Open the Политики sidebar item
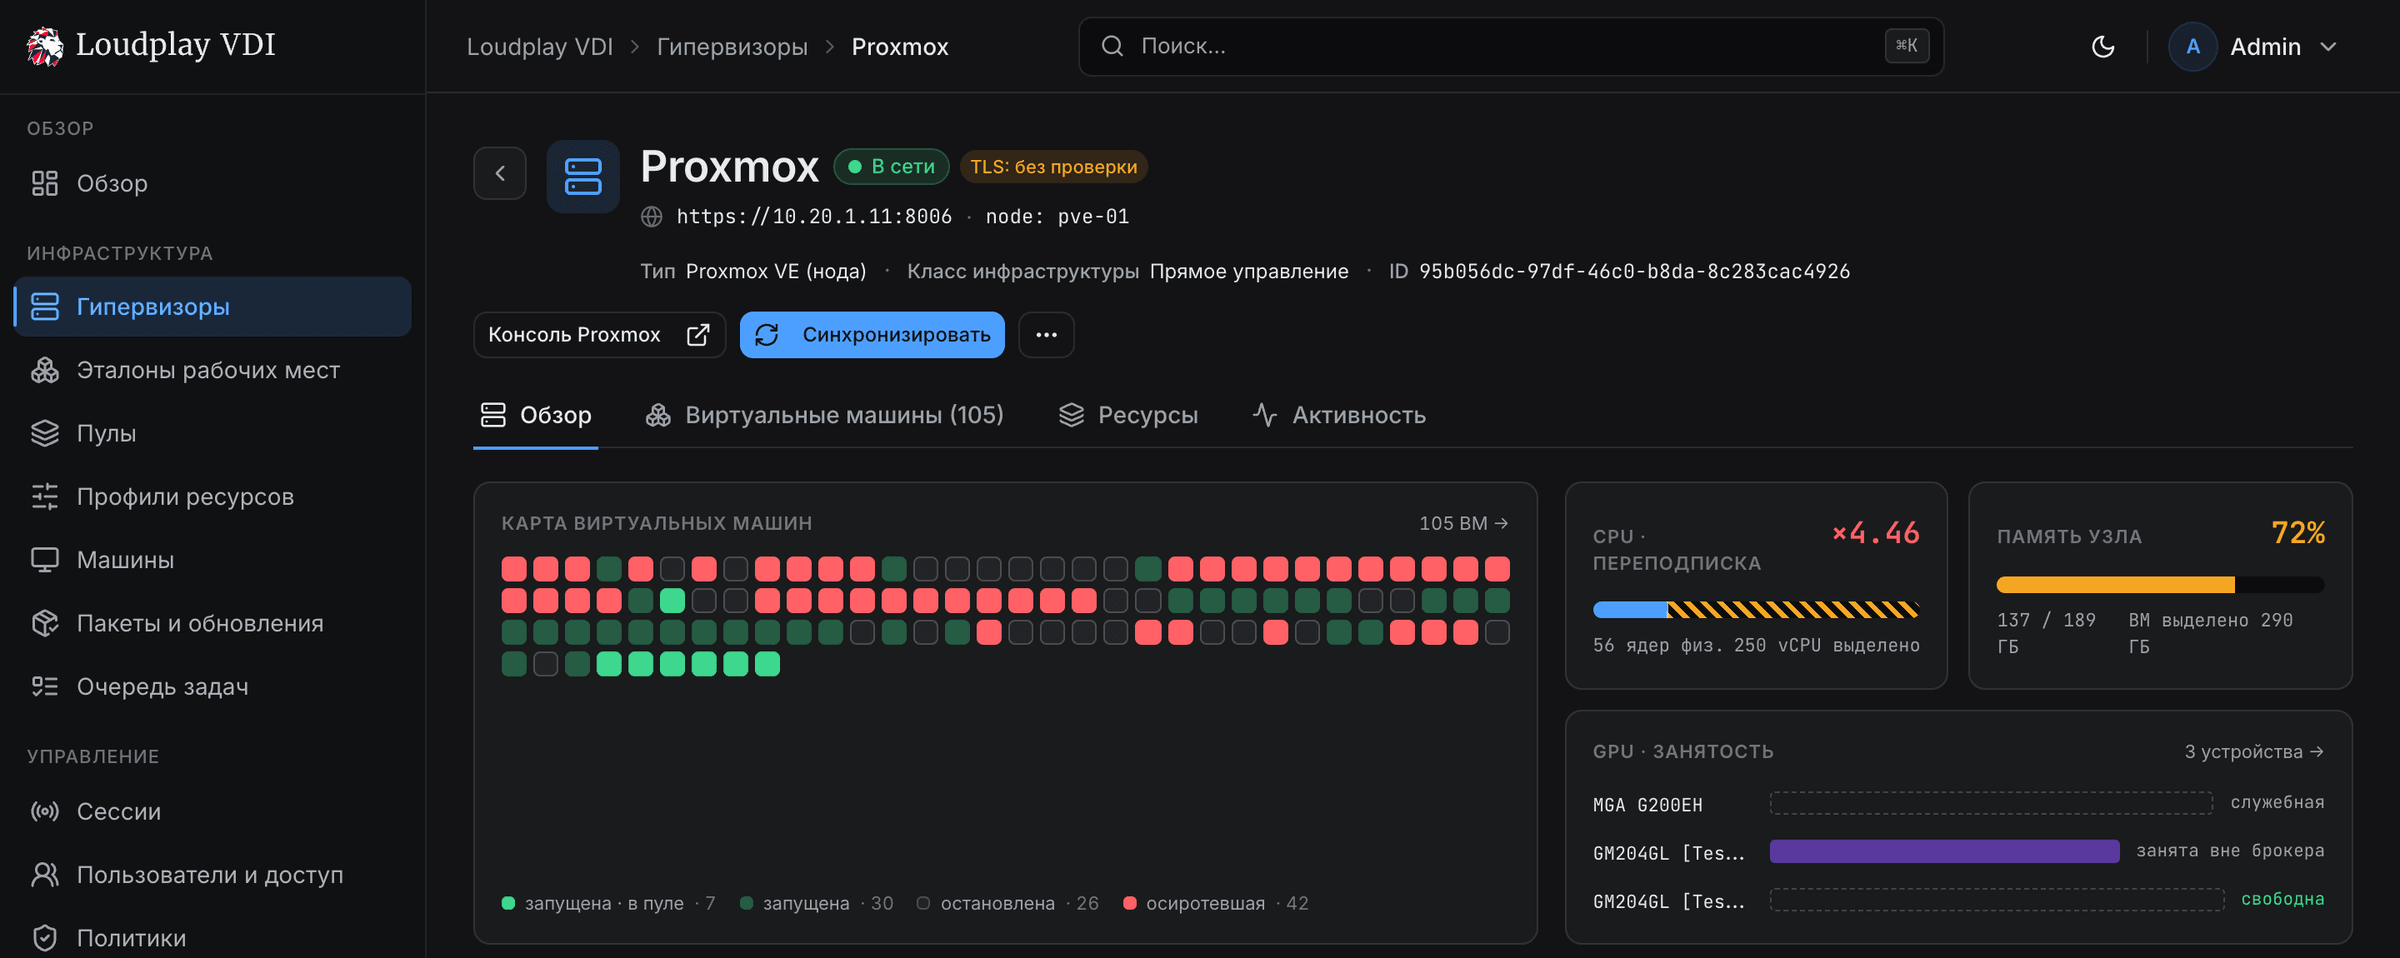Image resolution: width=2400 pixels, height=958 pixels. click(212, 938)
